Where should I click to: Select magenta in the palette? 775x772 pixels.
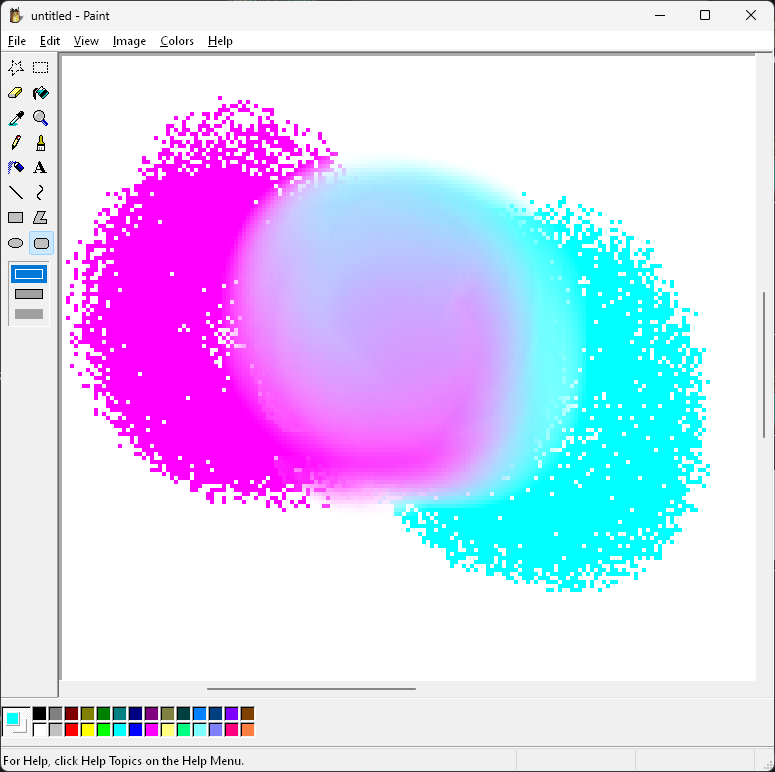click(151, 729)
